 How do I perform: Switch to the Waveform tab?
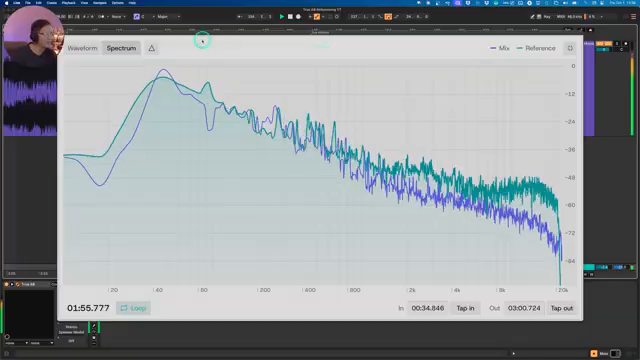82,48
